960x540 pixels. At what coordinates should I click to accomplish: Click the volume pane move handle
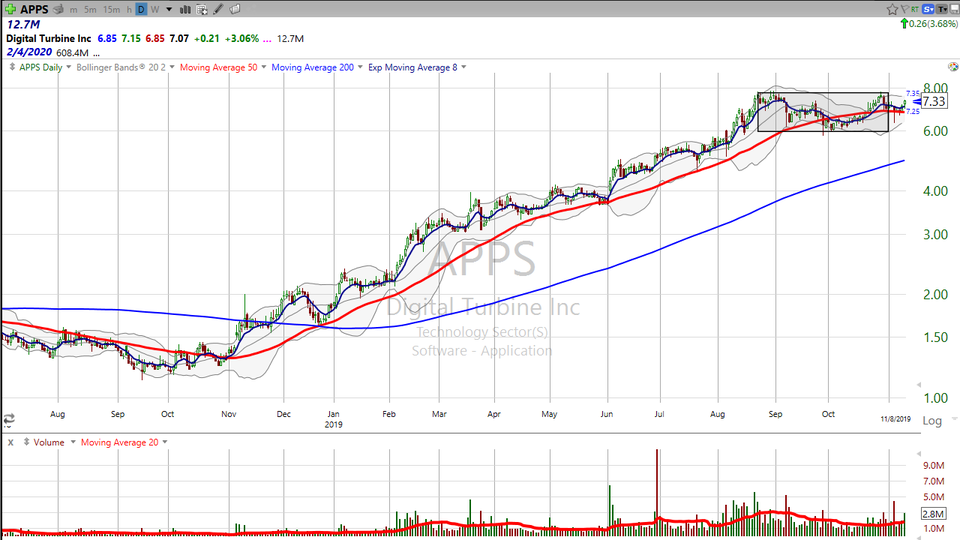pyautogui.click(x=26, y=441)
